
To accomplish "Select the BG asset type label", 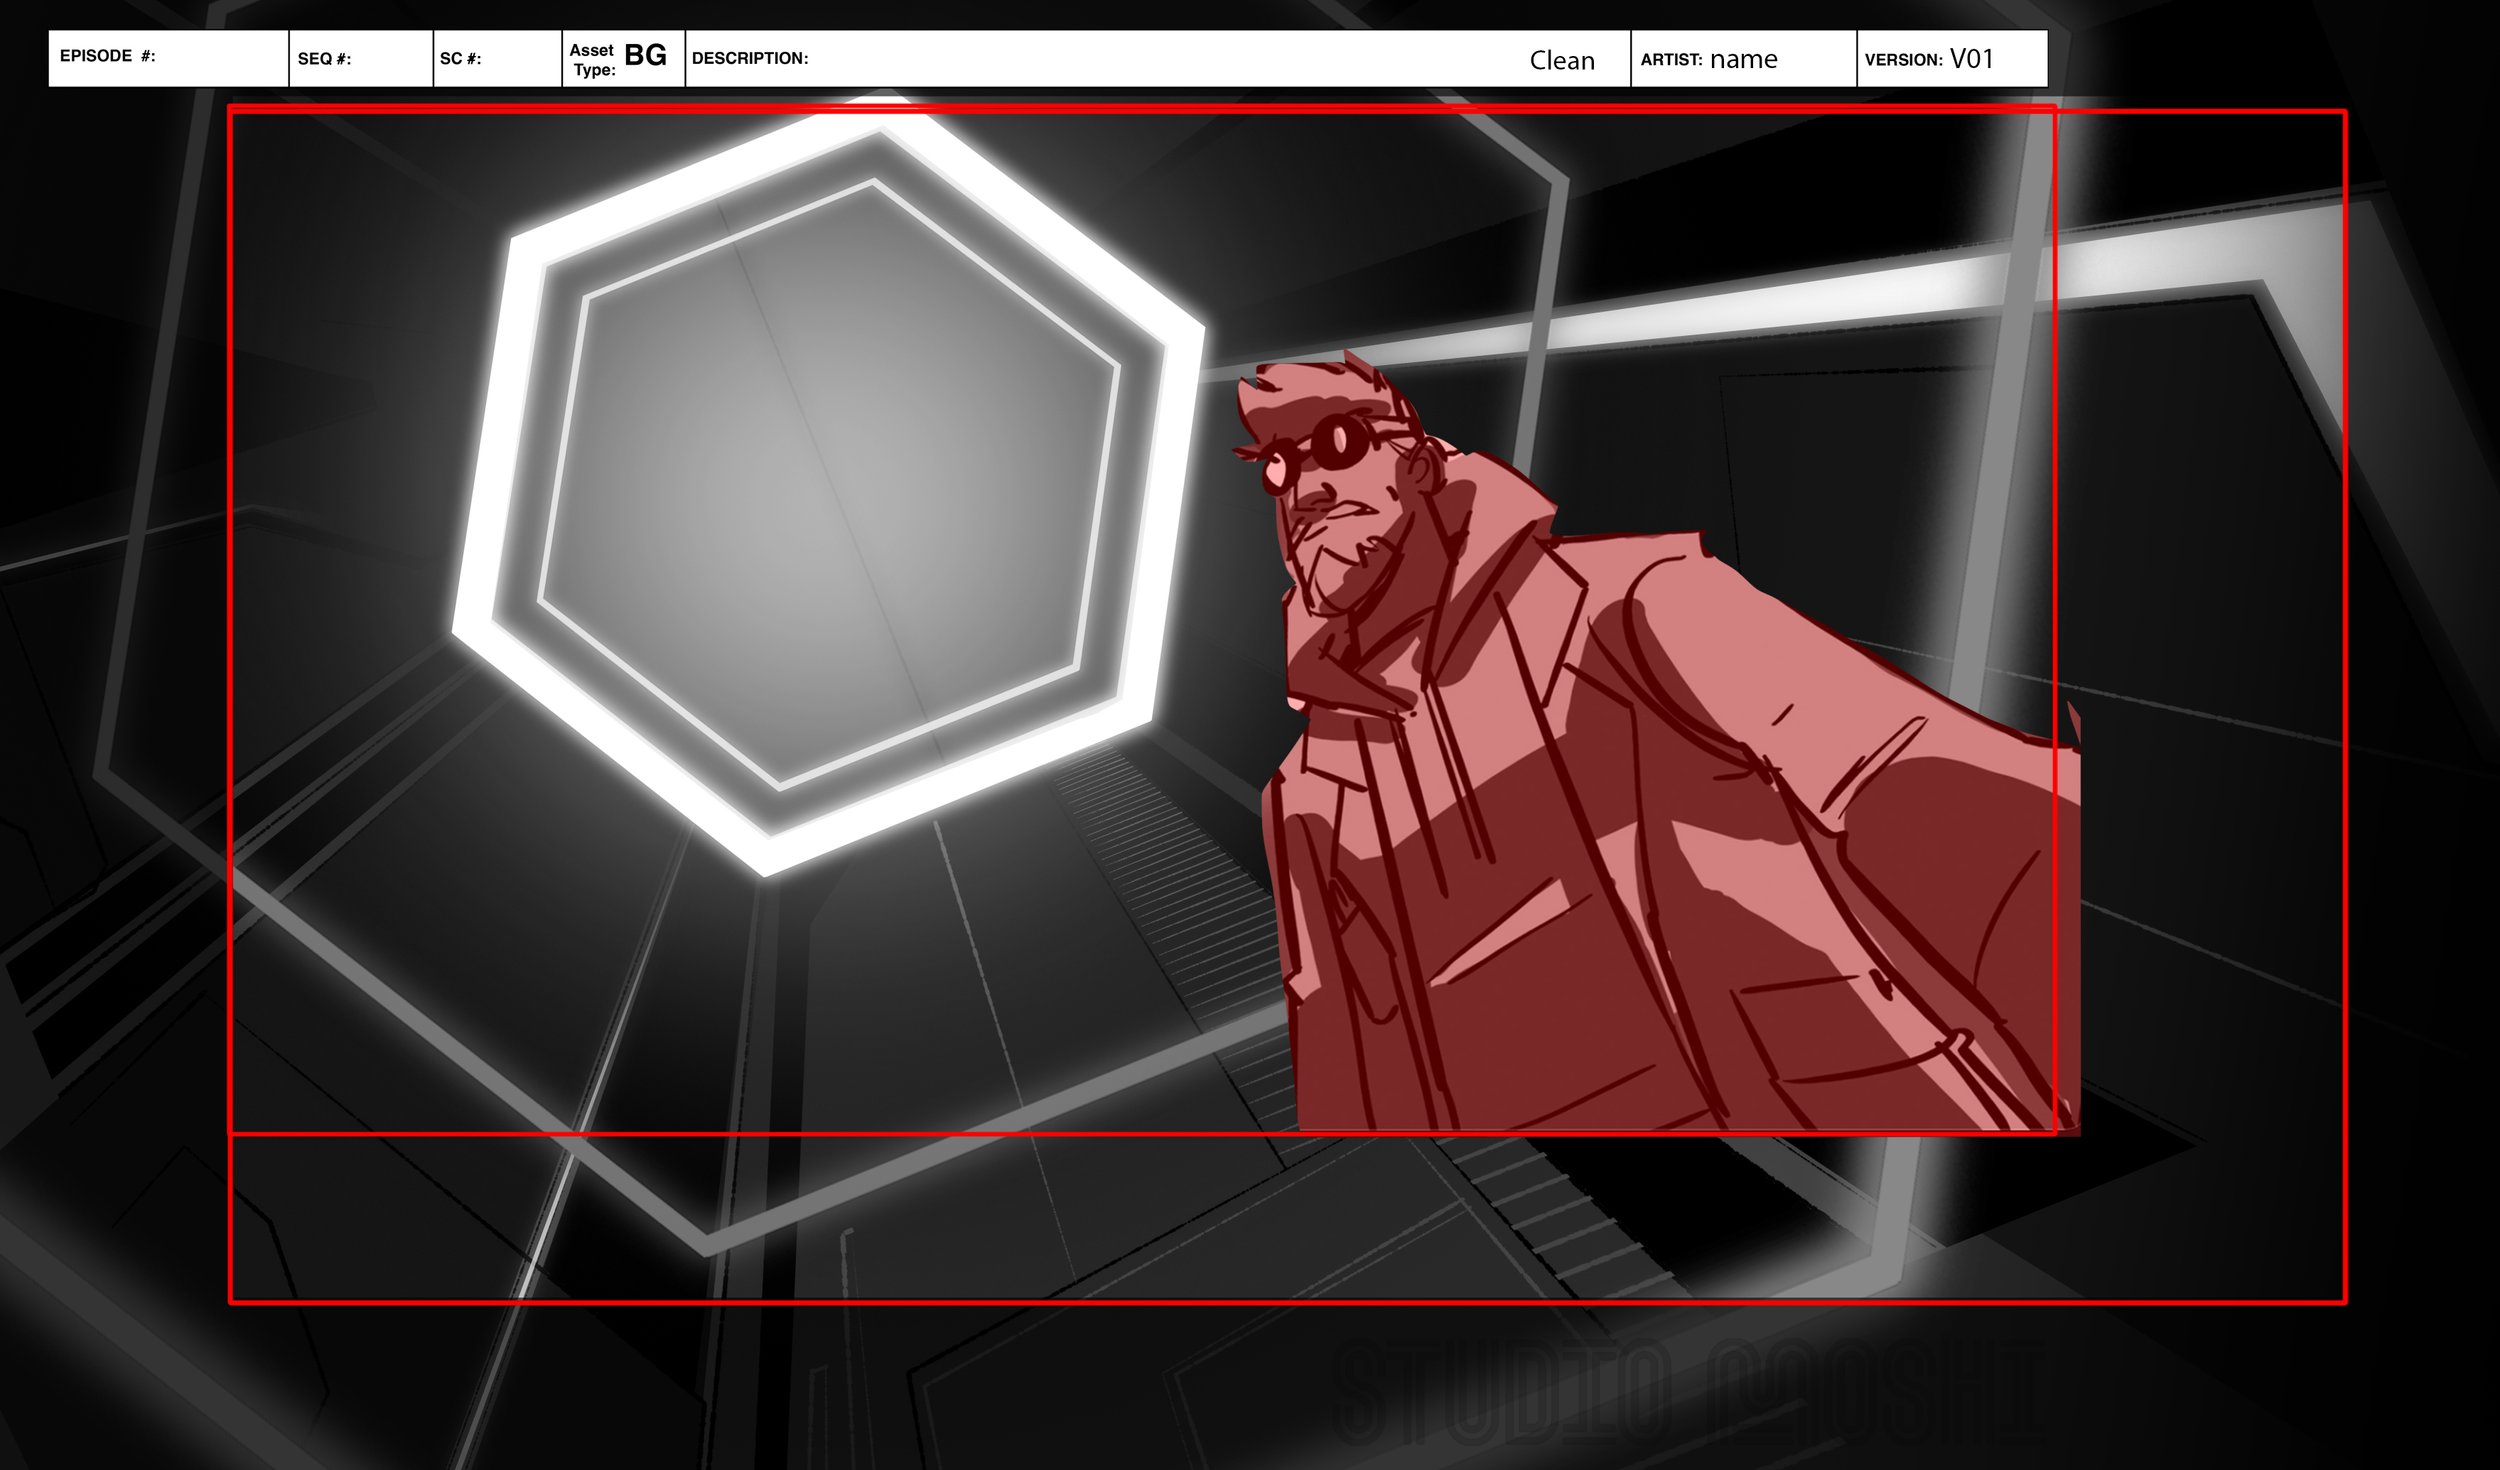I will (645, 56).
